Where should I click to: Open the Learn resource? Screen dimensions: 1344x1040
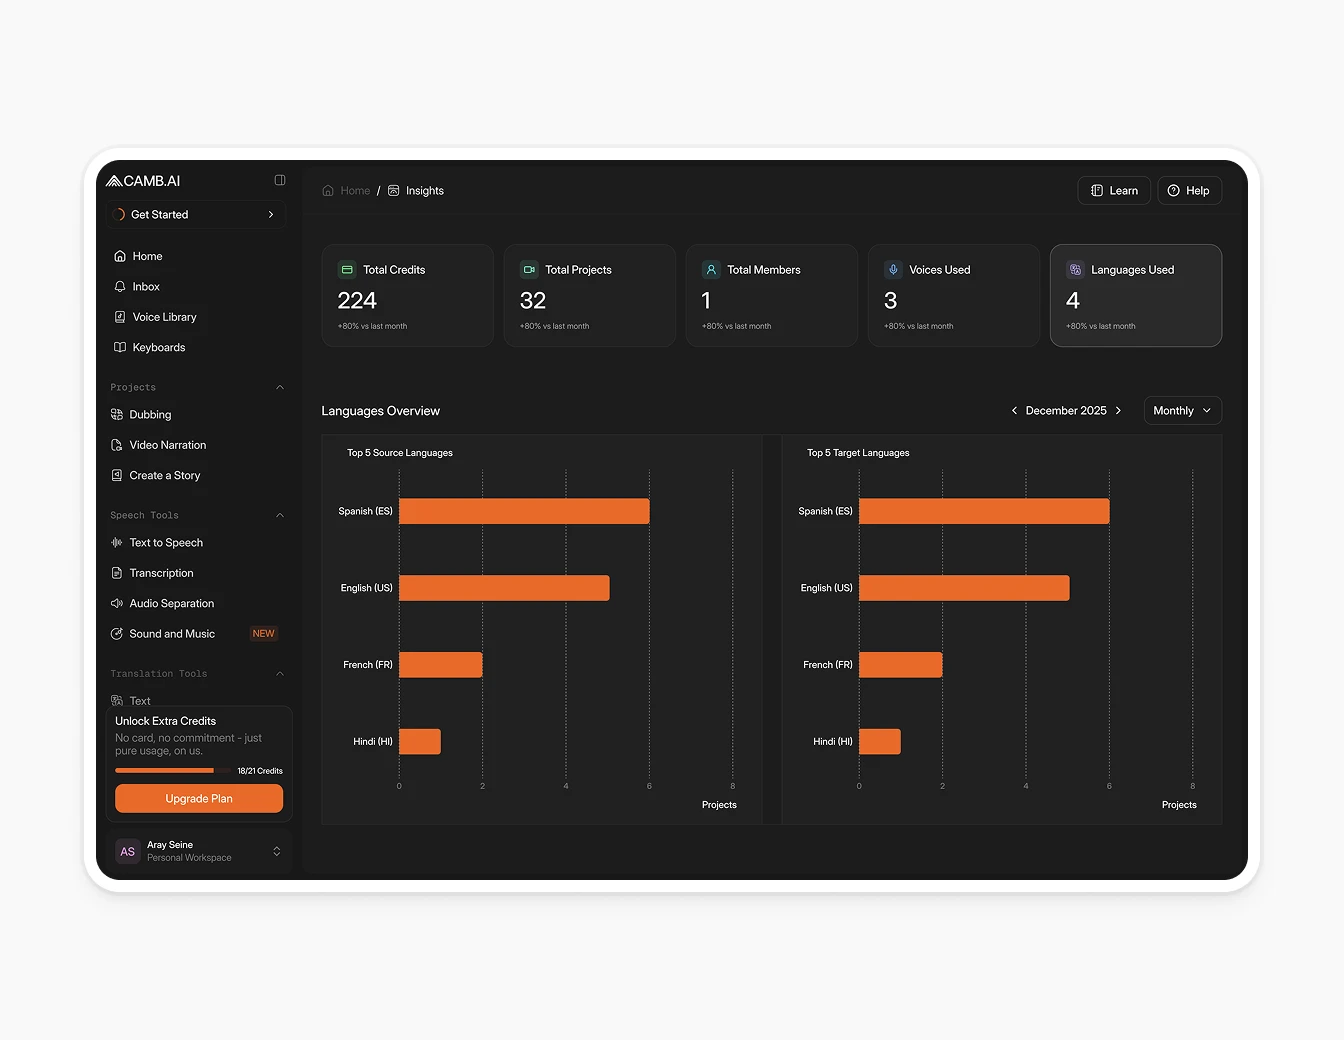[1113, 190]
